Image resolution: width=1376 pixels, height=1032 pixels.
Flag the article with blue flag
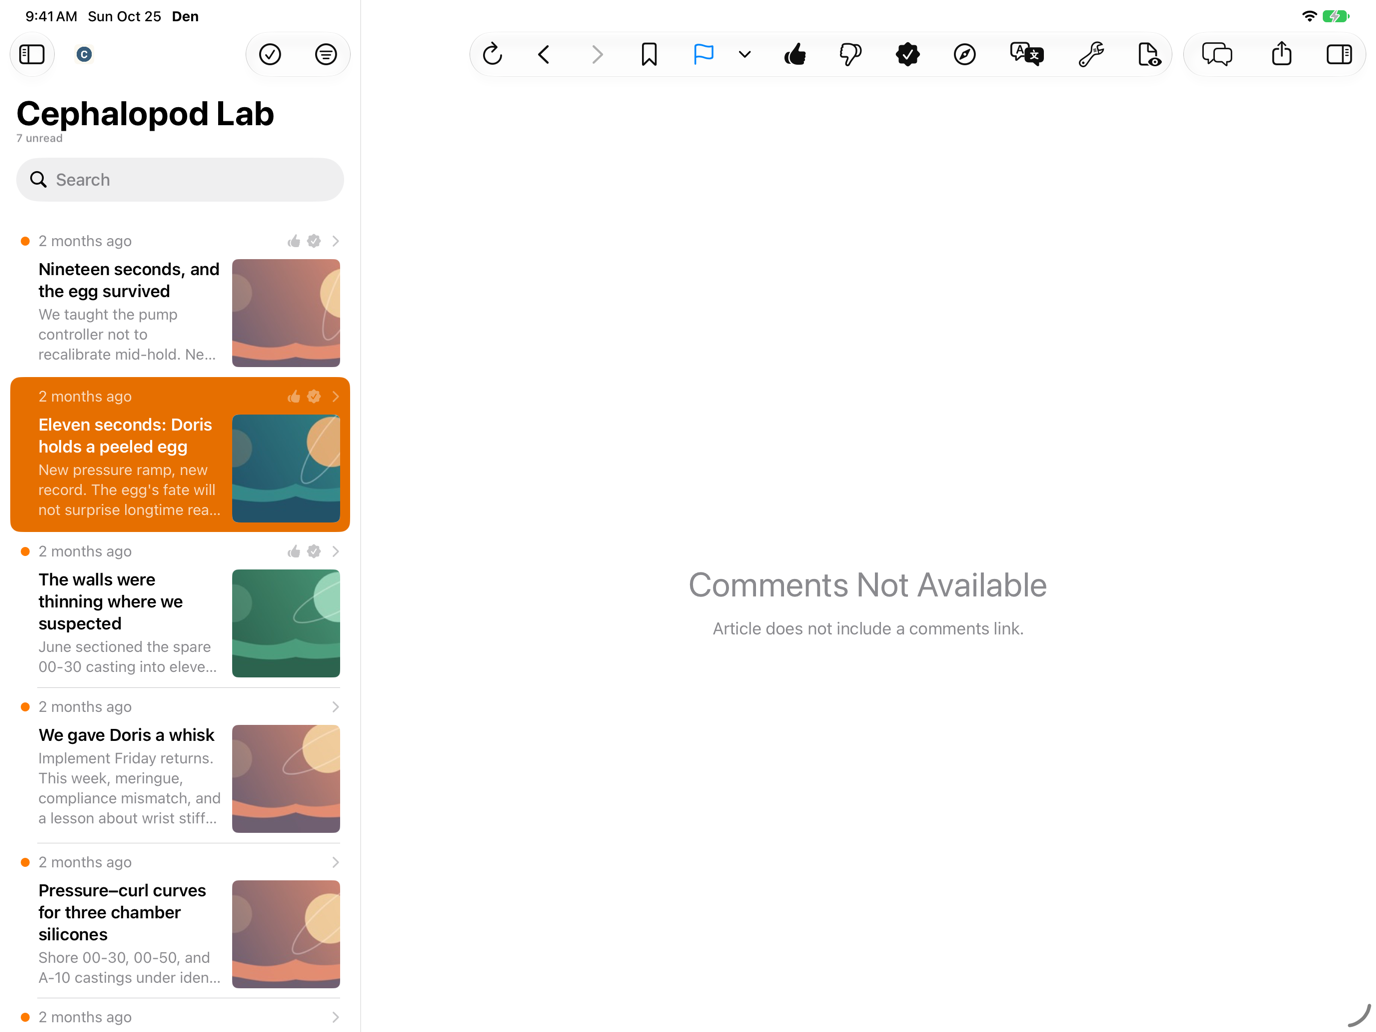[704, 54]
